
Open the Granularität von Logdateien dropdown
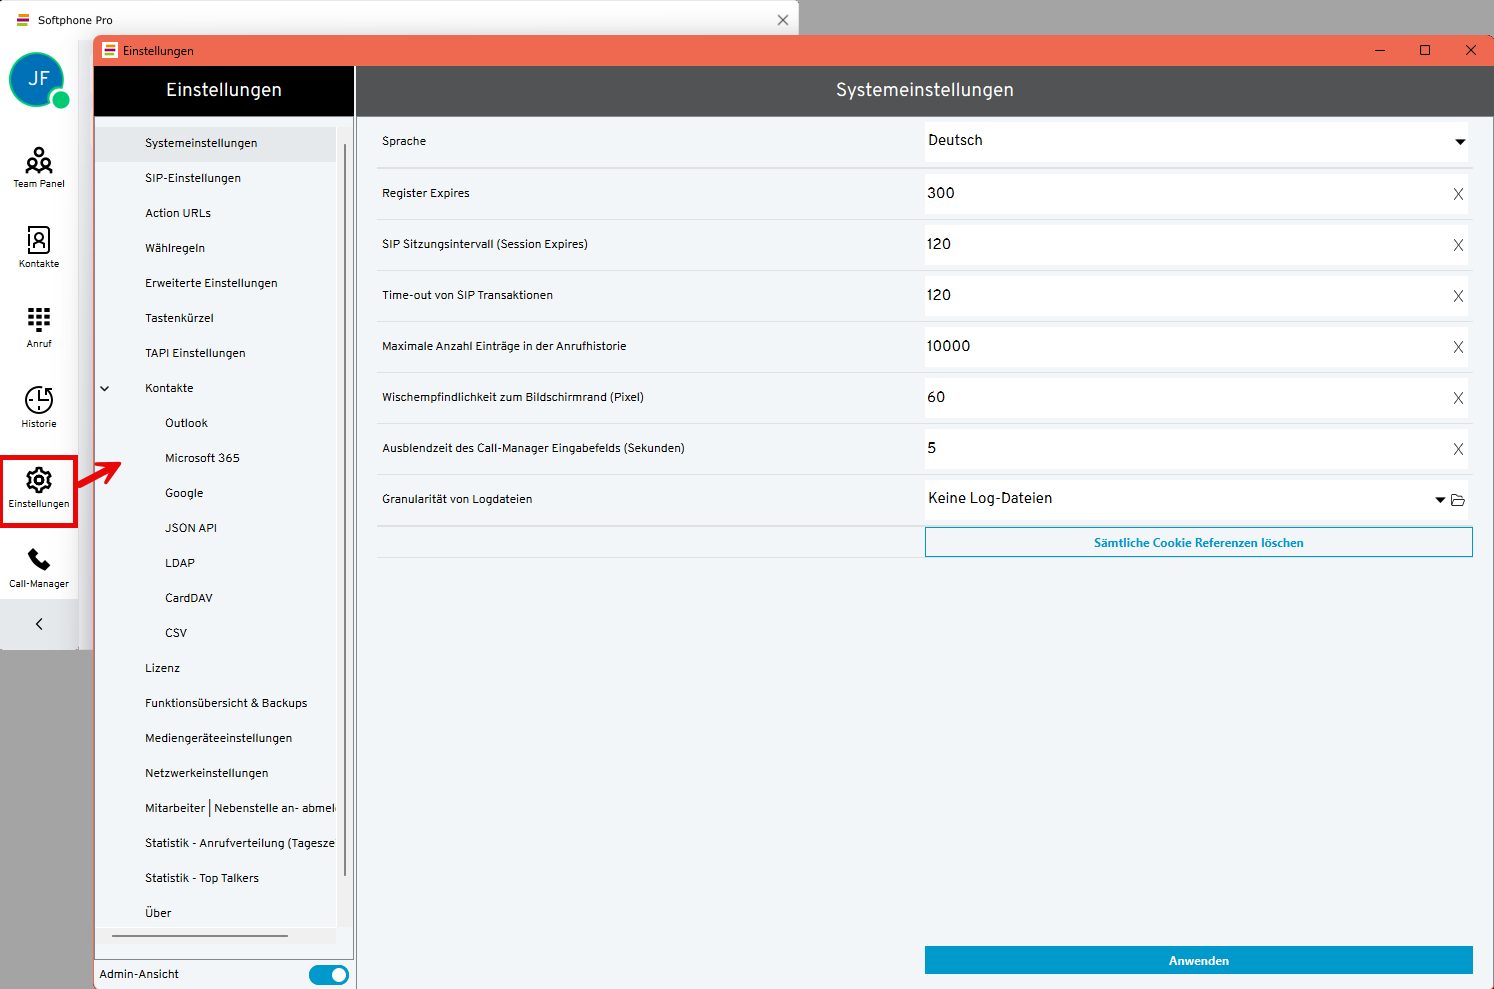click(x=1440, y=500)
